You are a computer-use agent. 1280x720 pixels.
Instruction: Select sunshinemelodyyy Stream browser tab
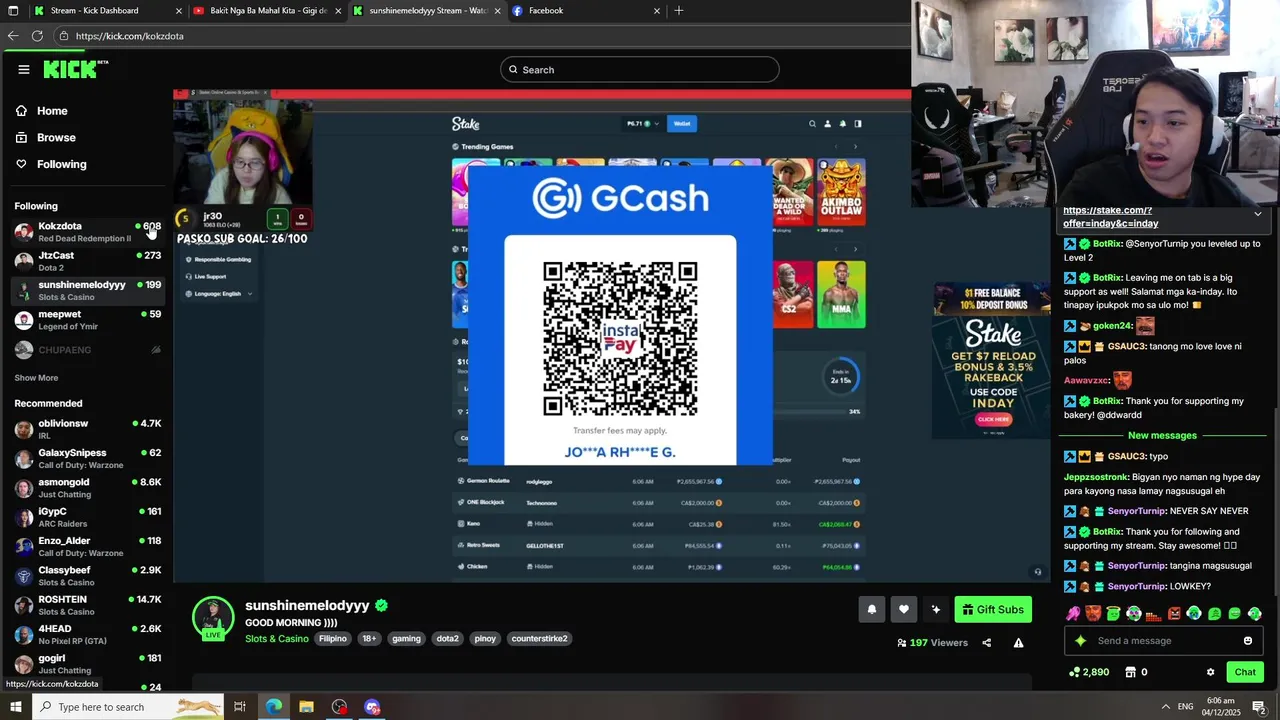[x=426, y=11]
